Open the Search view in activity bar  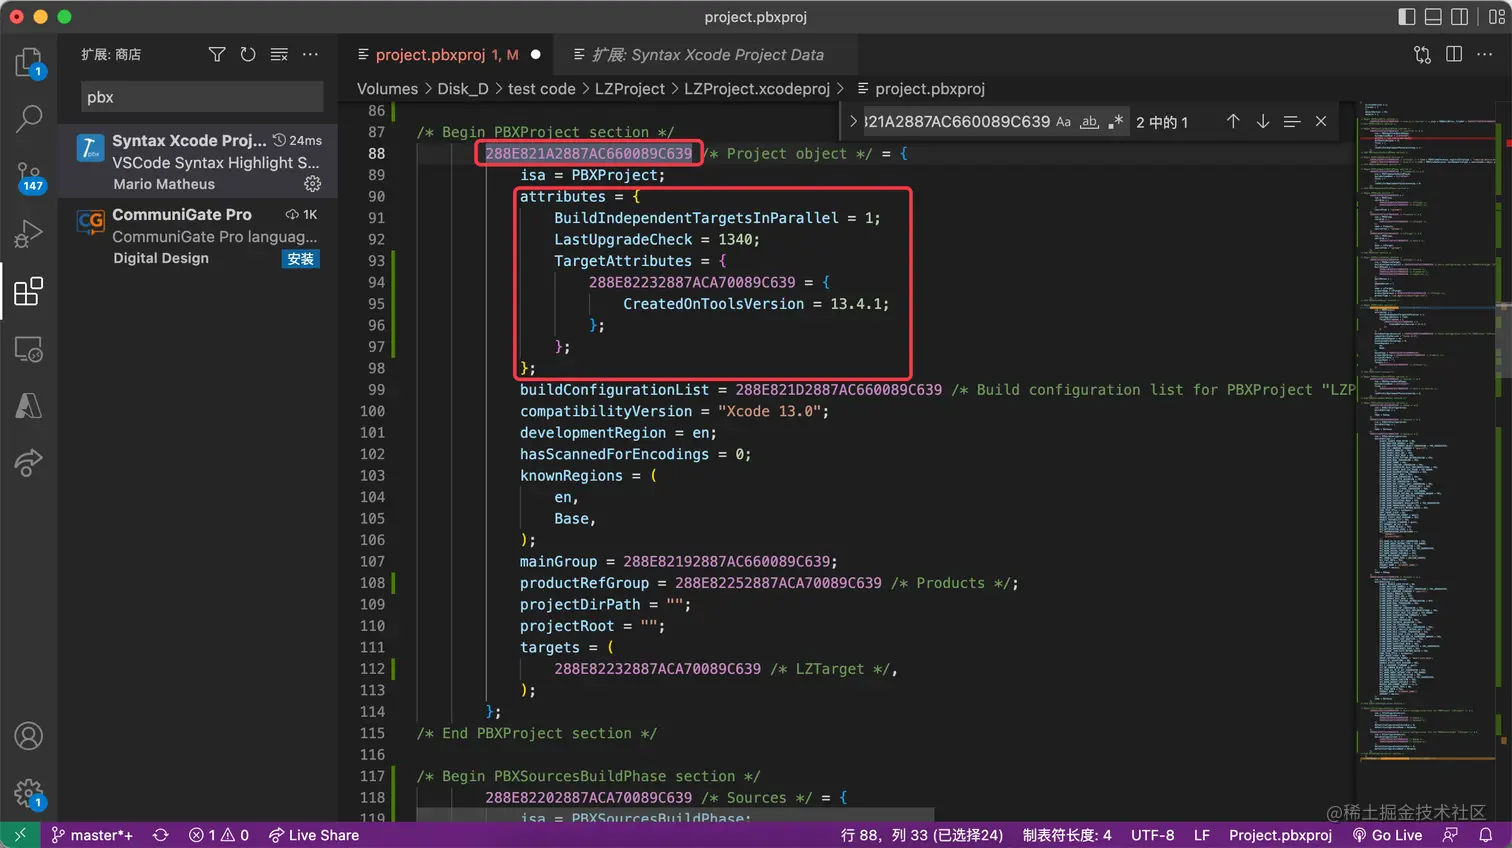tap(29, 119)
